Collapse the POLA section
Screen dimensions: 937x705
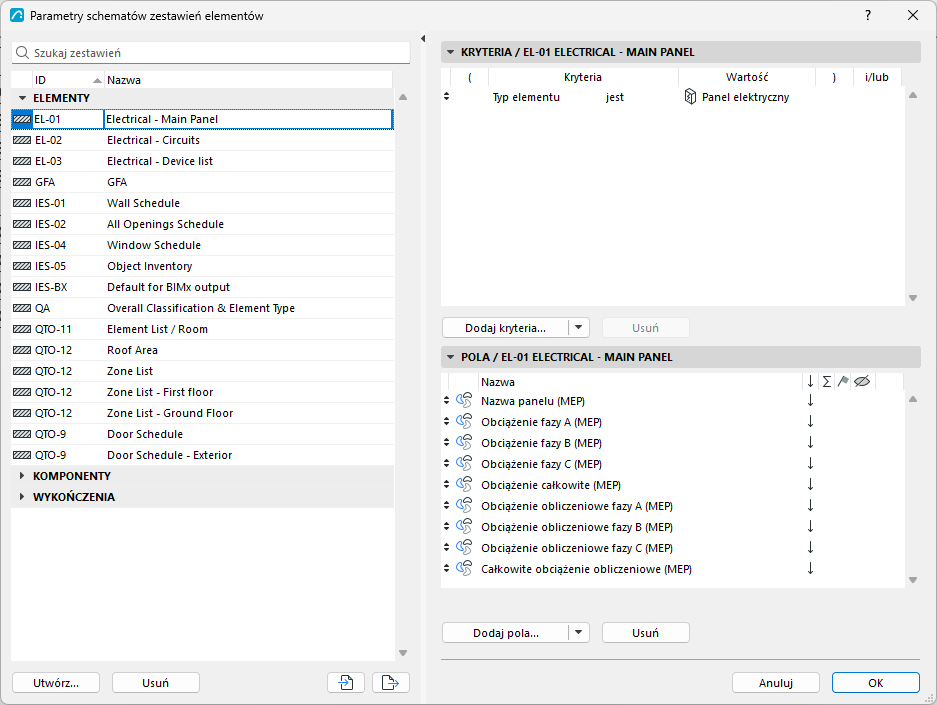pos(450,357)
